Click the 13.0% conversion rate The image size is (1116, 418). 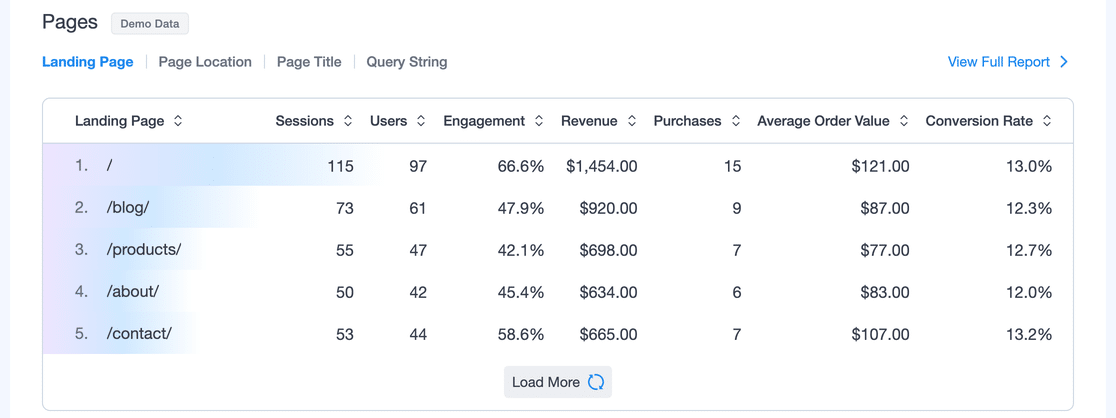(1029, 167)
